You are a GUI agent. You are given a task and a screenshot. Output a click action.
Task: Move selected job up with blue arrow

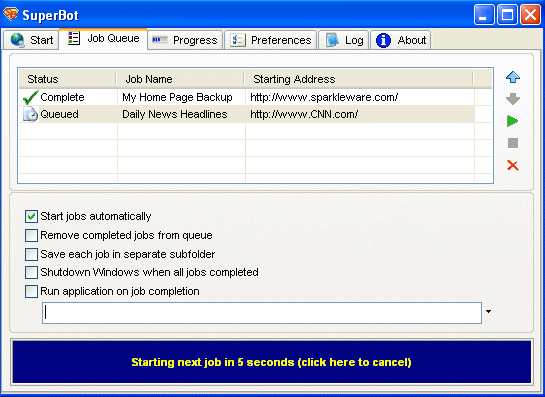pyautogui.click(x=513, y=77)
